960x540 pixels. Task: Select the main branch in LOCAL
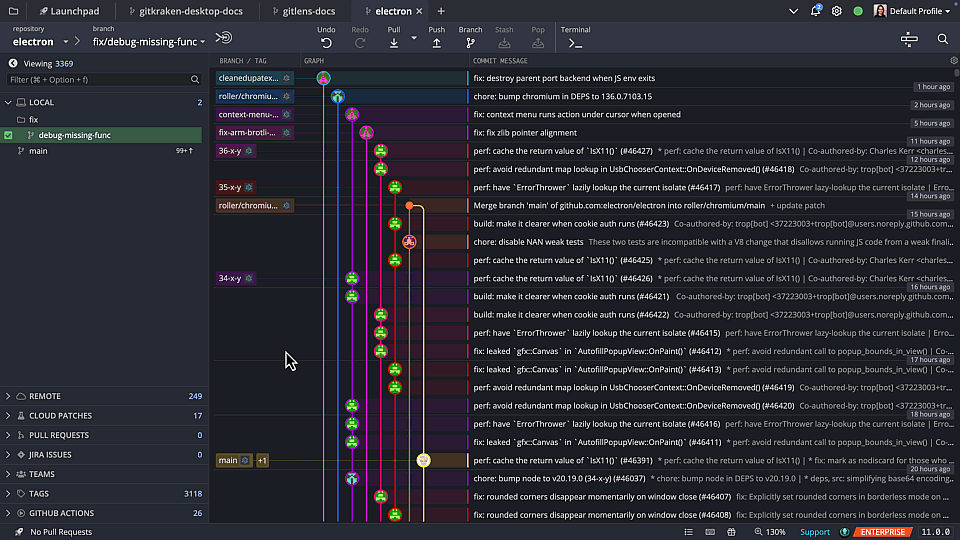coord(38,151)
